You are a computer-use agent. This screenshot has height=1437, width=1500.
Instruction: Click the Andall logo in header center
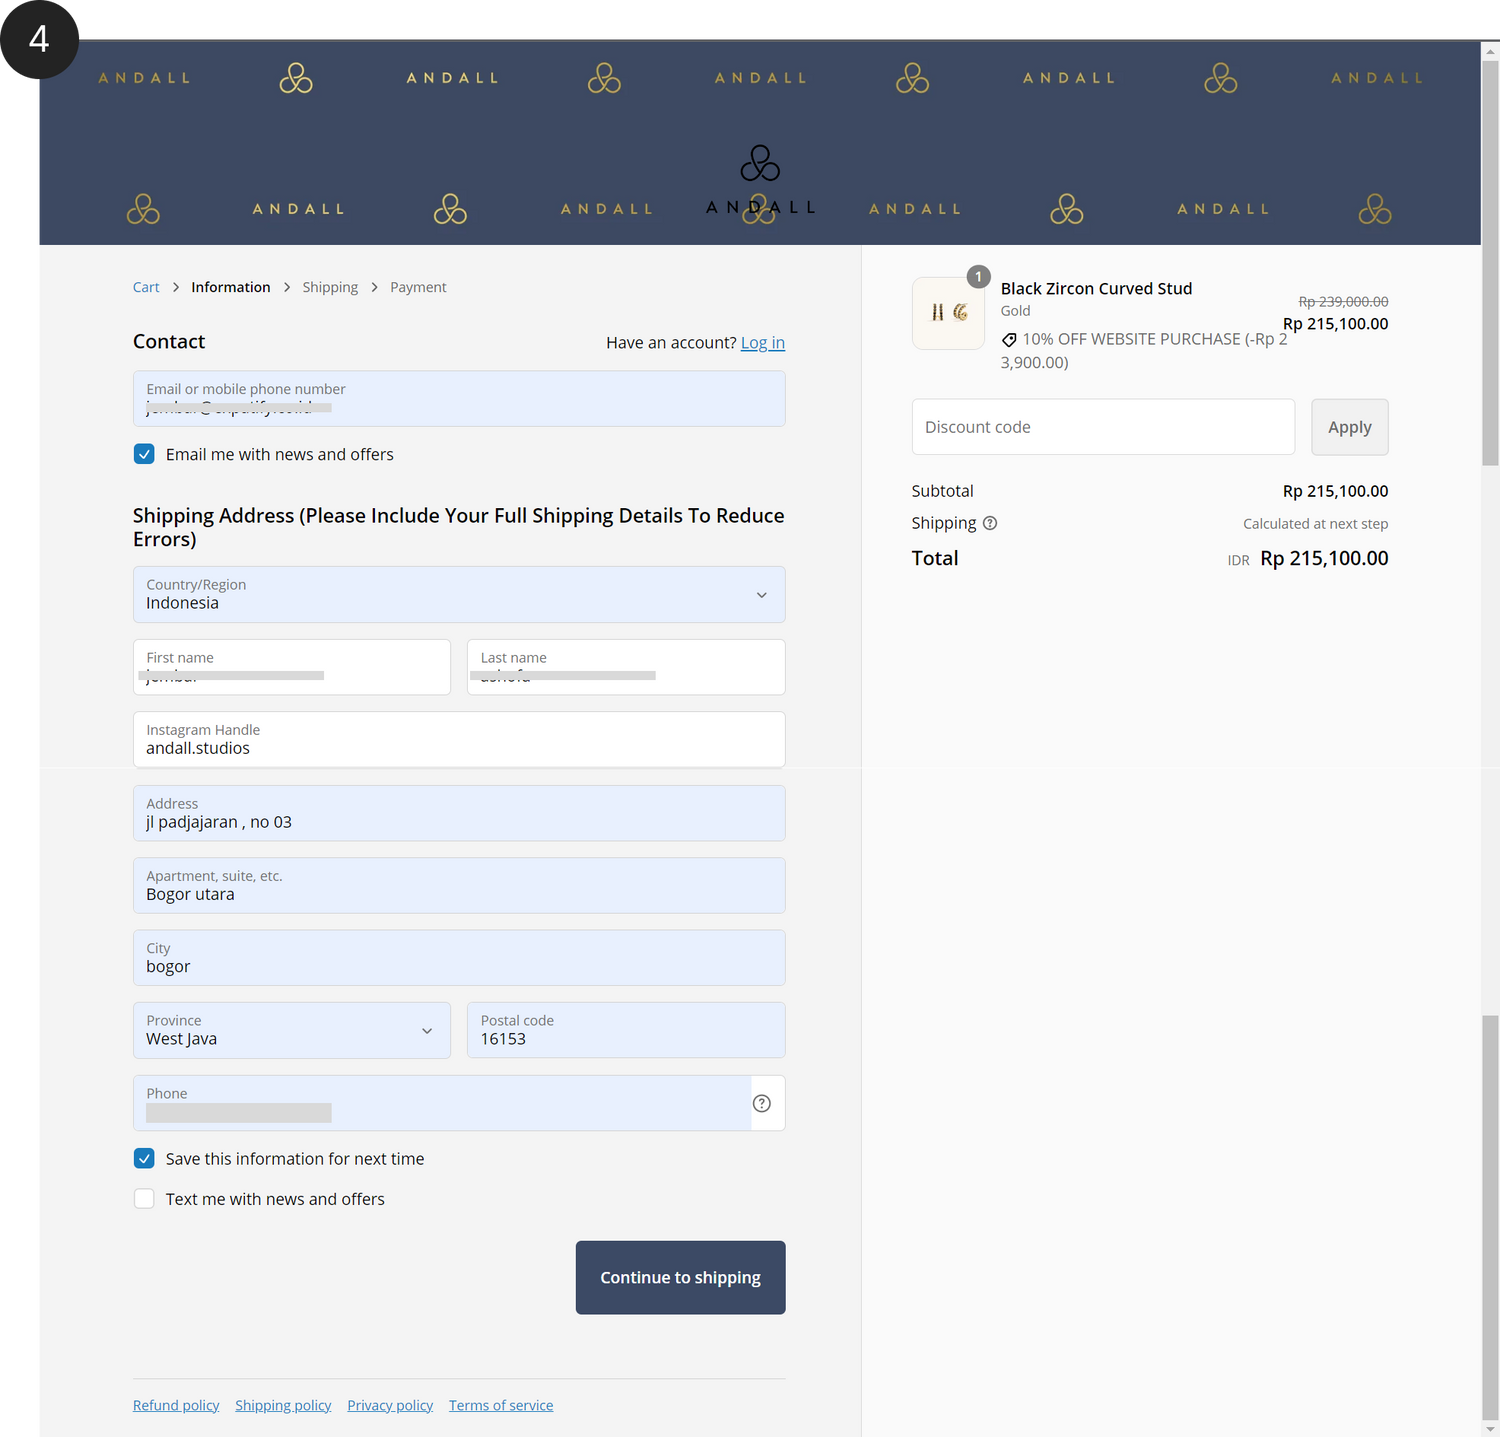click(x=760, y=180)
